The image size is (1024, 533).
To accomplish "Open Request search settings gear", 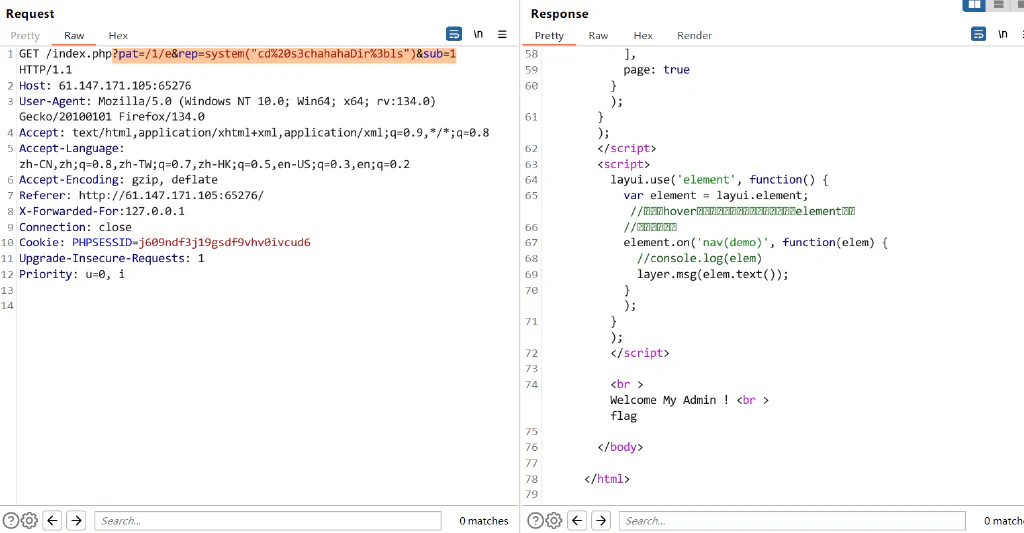I will coord(29,521).
